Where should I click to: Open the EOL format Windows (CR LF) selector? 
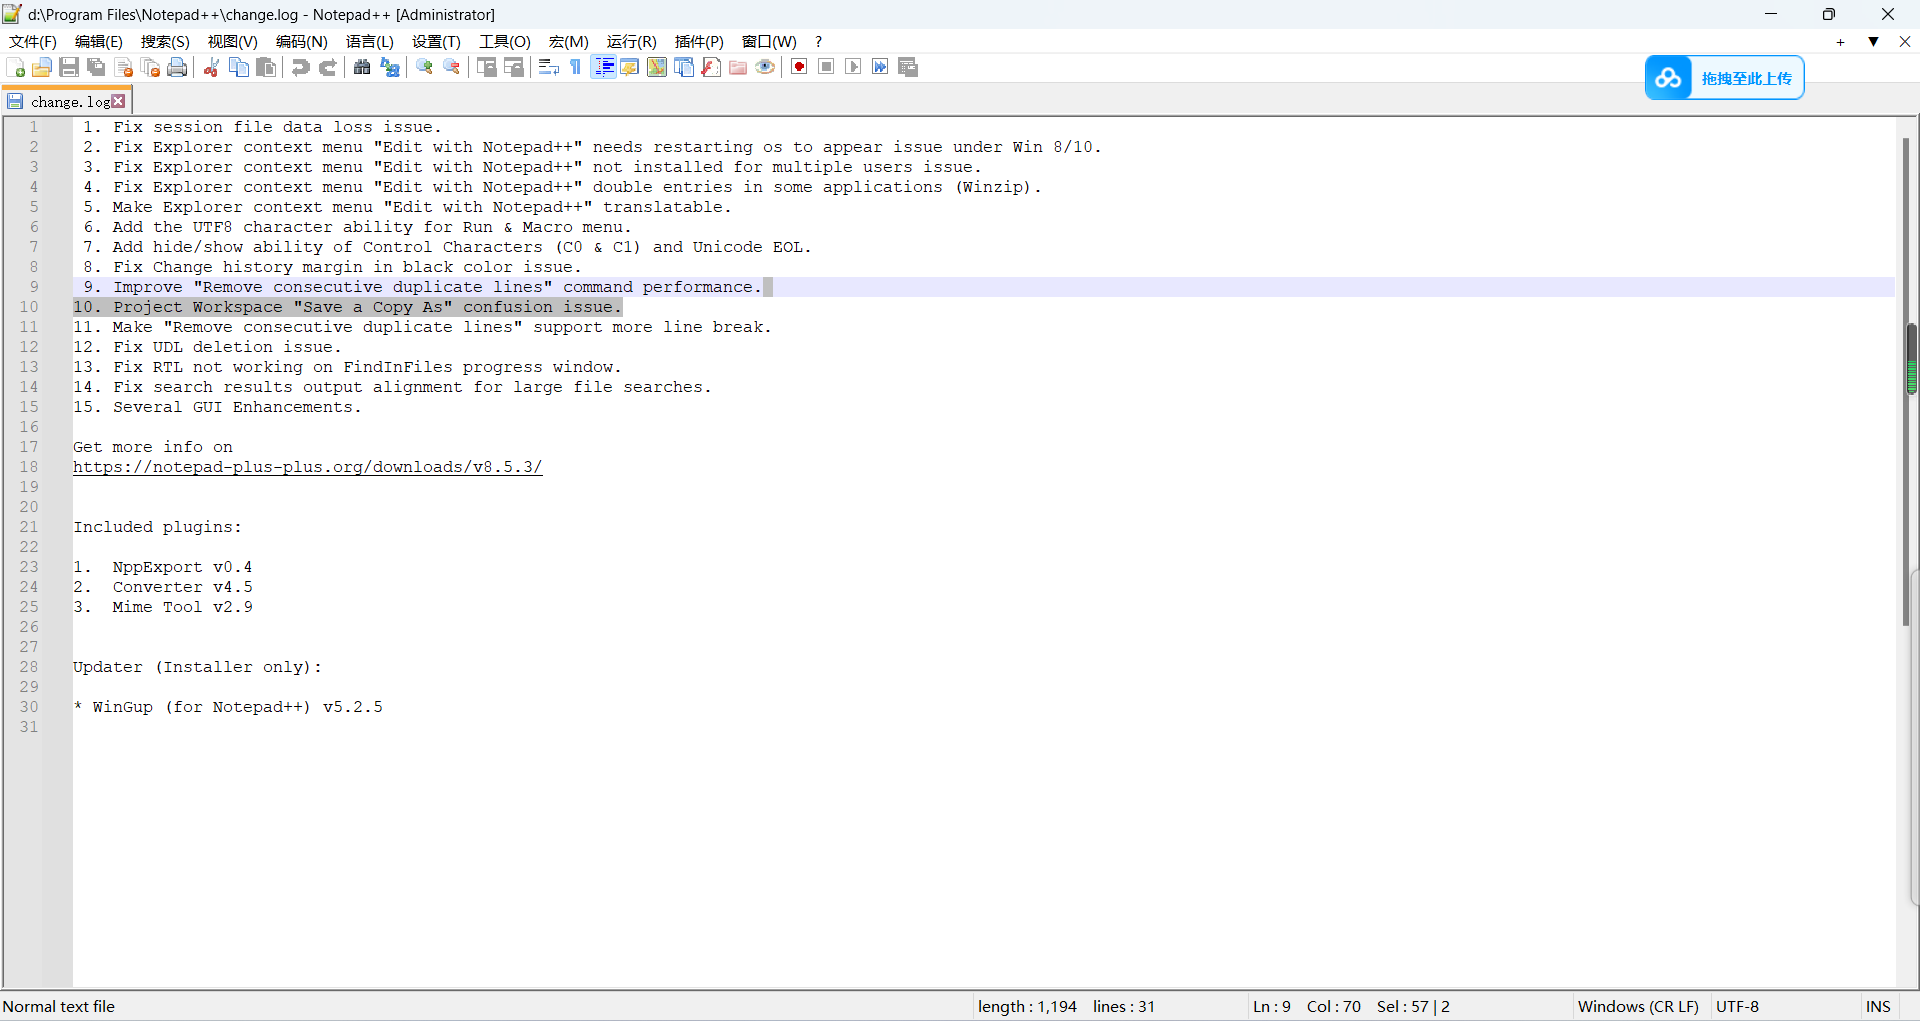[1637, 1006]
